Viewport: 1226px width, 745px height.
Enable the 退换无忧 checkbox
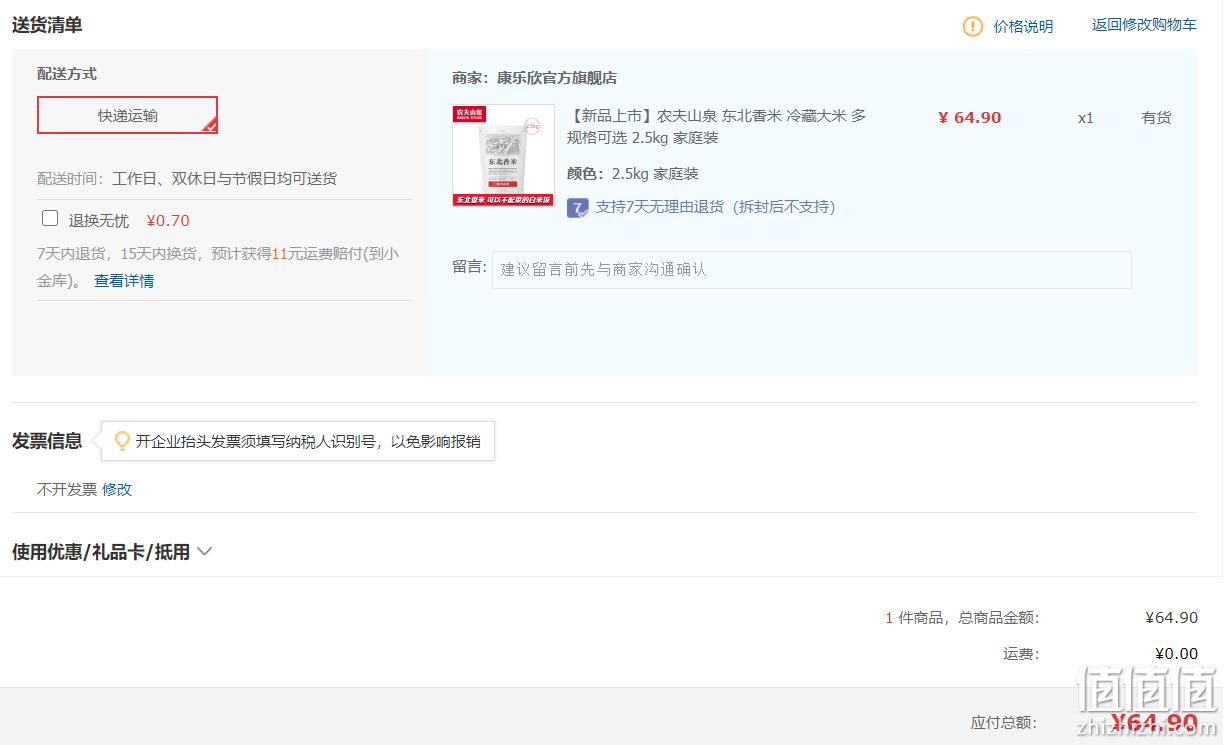pyautogui.click(x=50, y=219)
